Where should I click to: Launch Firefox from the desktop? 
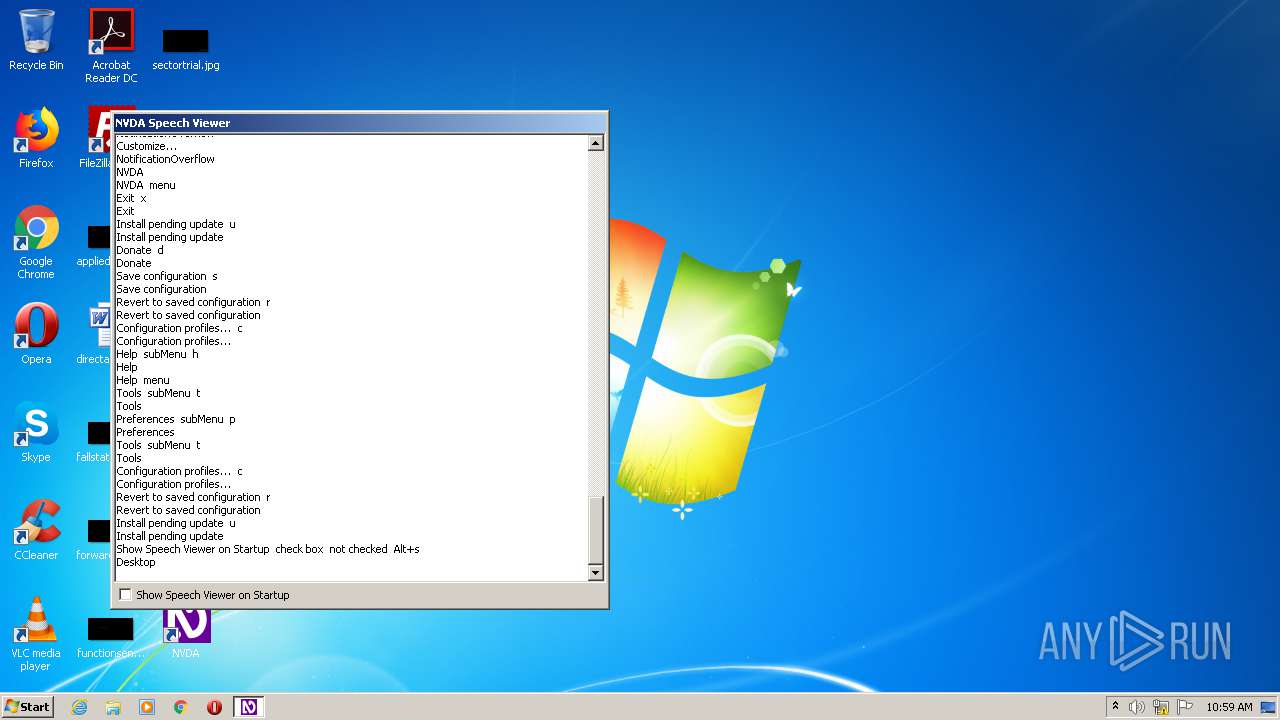36,138
